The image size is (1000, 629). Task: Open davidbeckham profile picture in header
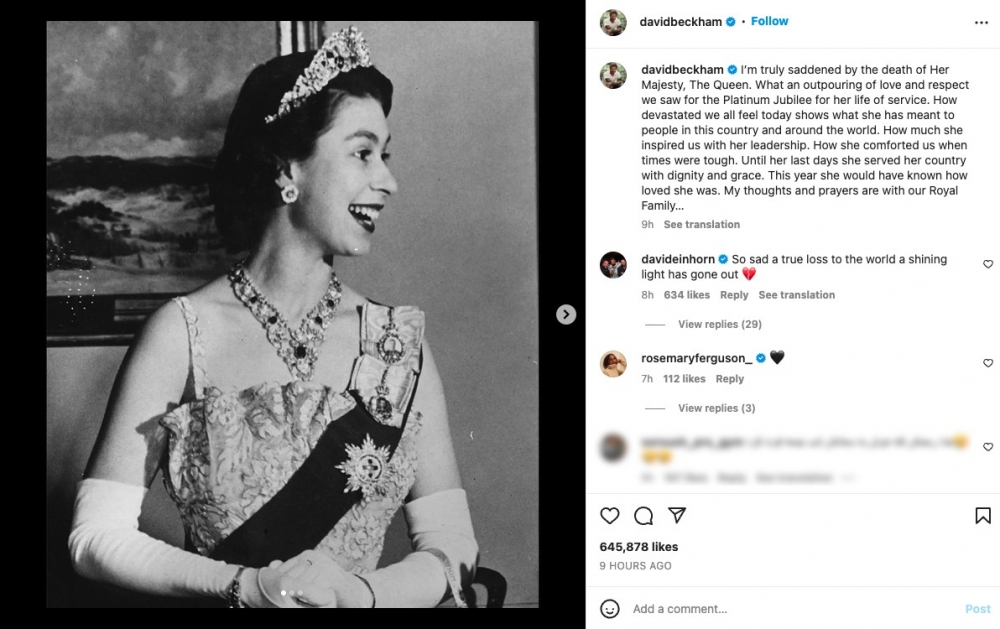click(x=613, y=22)
